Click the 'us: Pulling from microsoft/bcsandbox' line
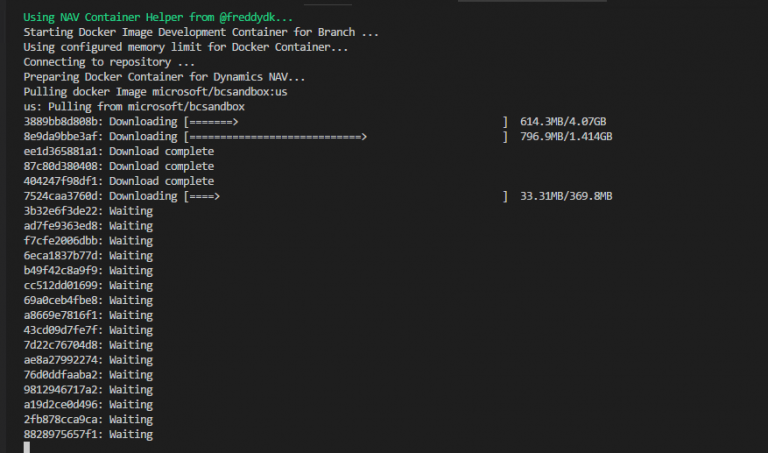The width and height of the screenshot is (768, 453). click(x=134, y=107)
